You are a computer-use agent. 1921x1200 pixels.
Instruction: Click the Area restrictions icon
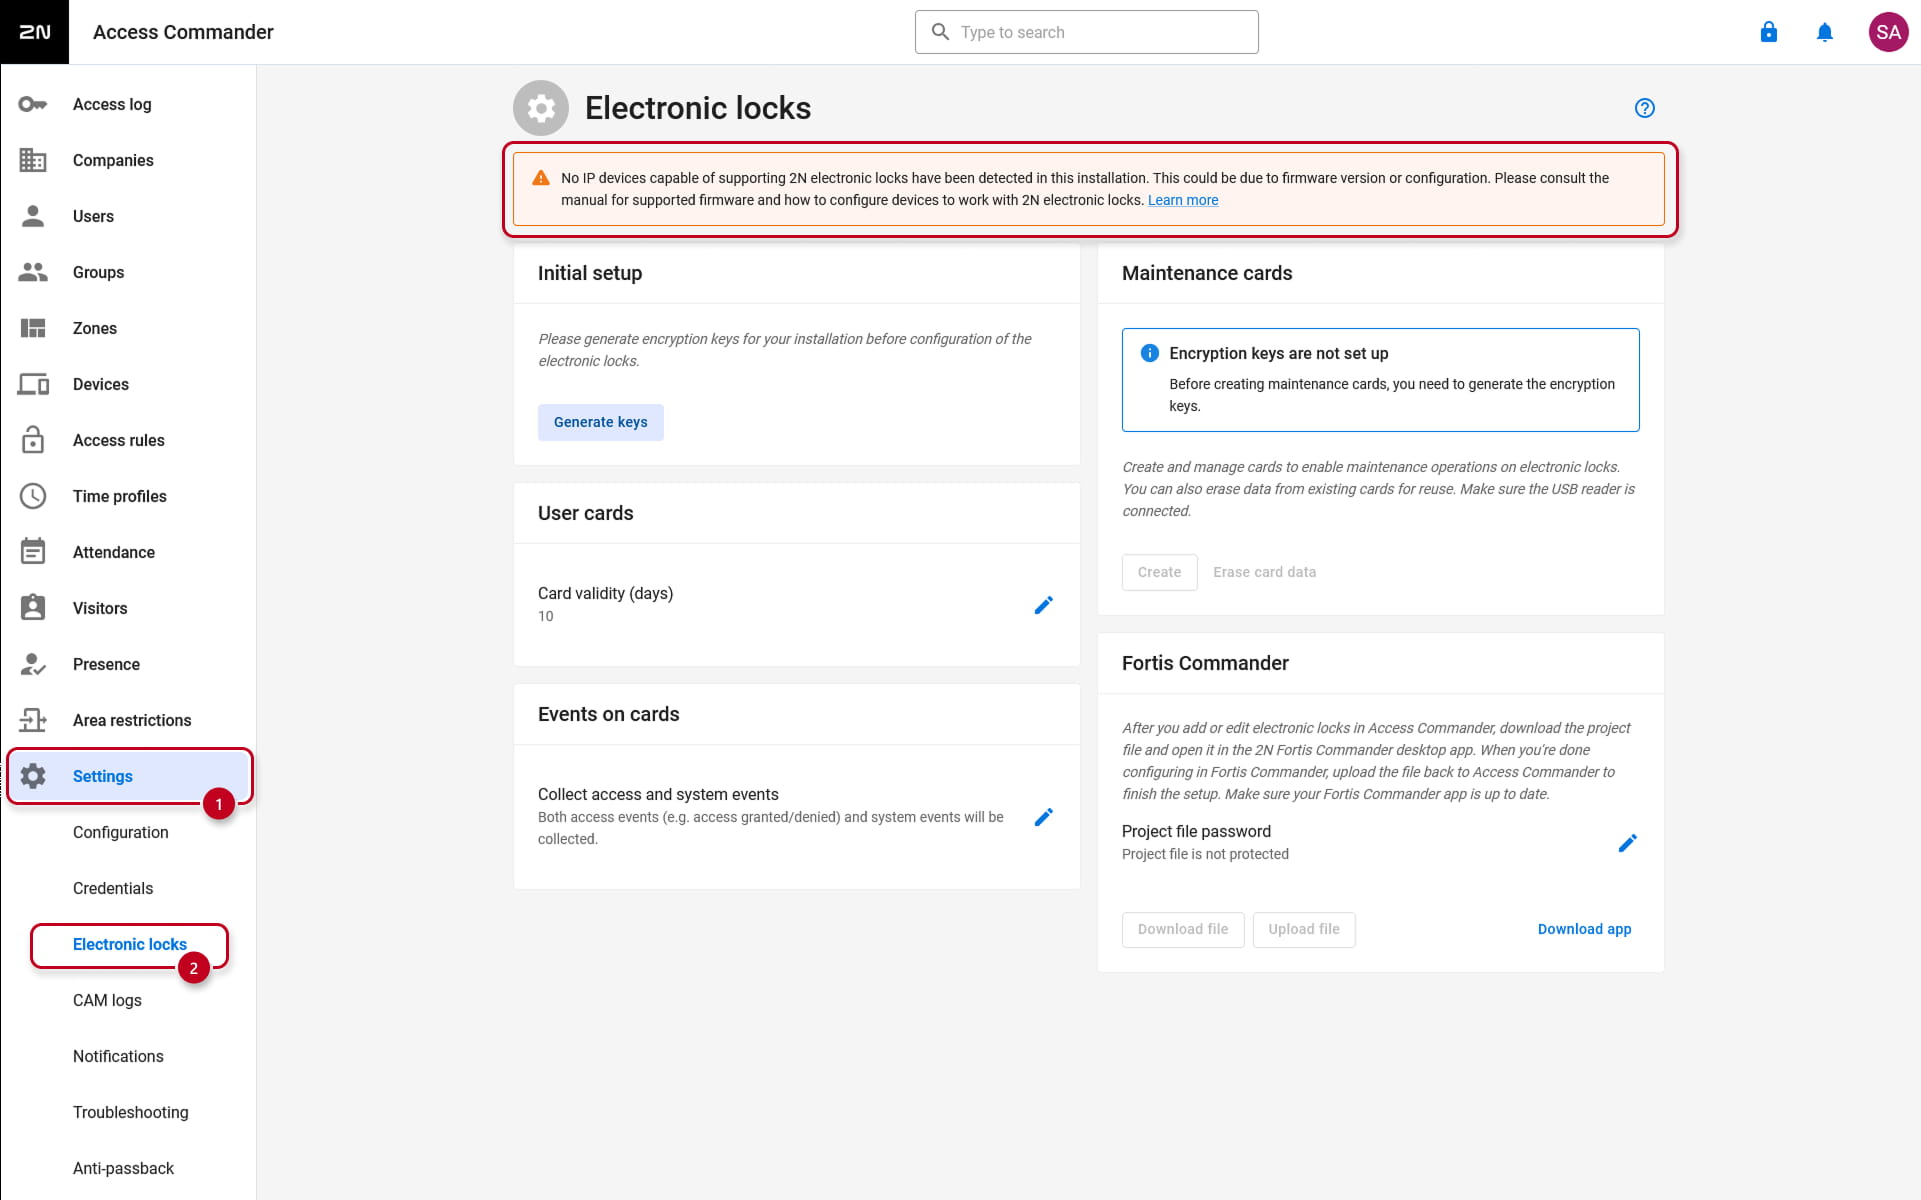[x=33, y=720]
